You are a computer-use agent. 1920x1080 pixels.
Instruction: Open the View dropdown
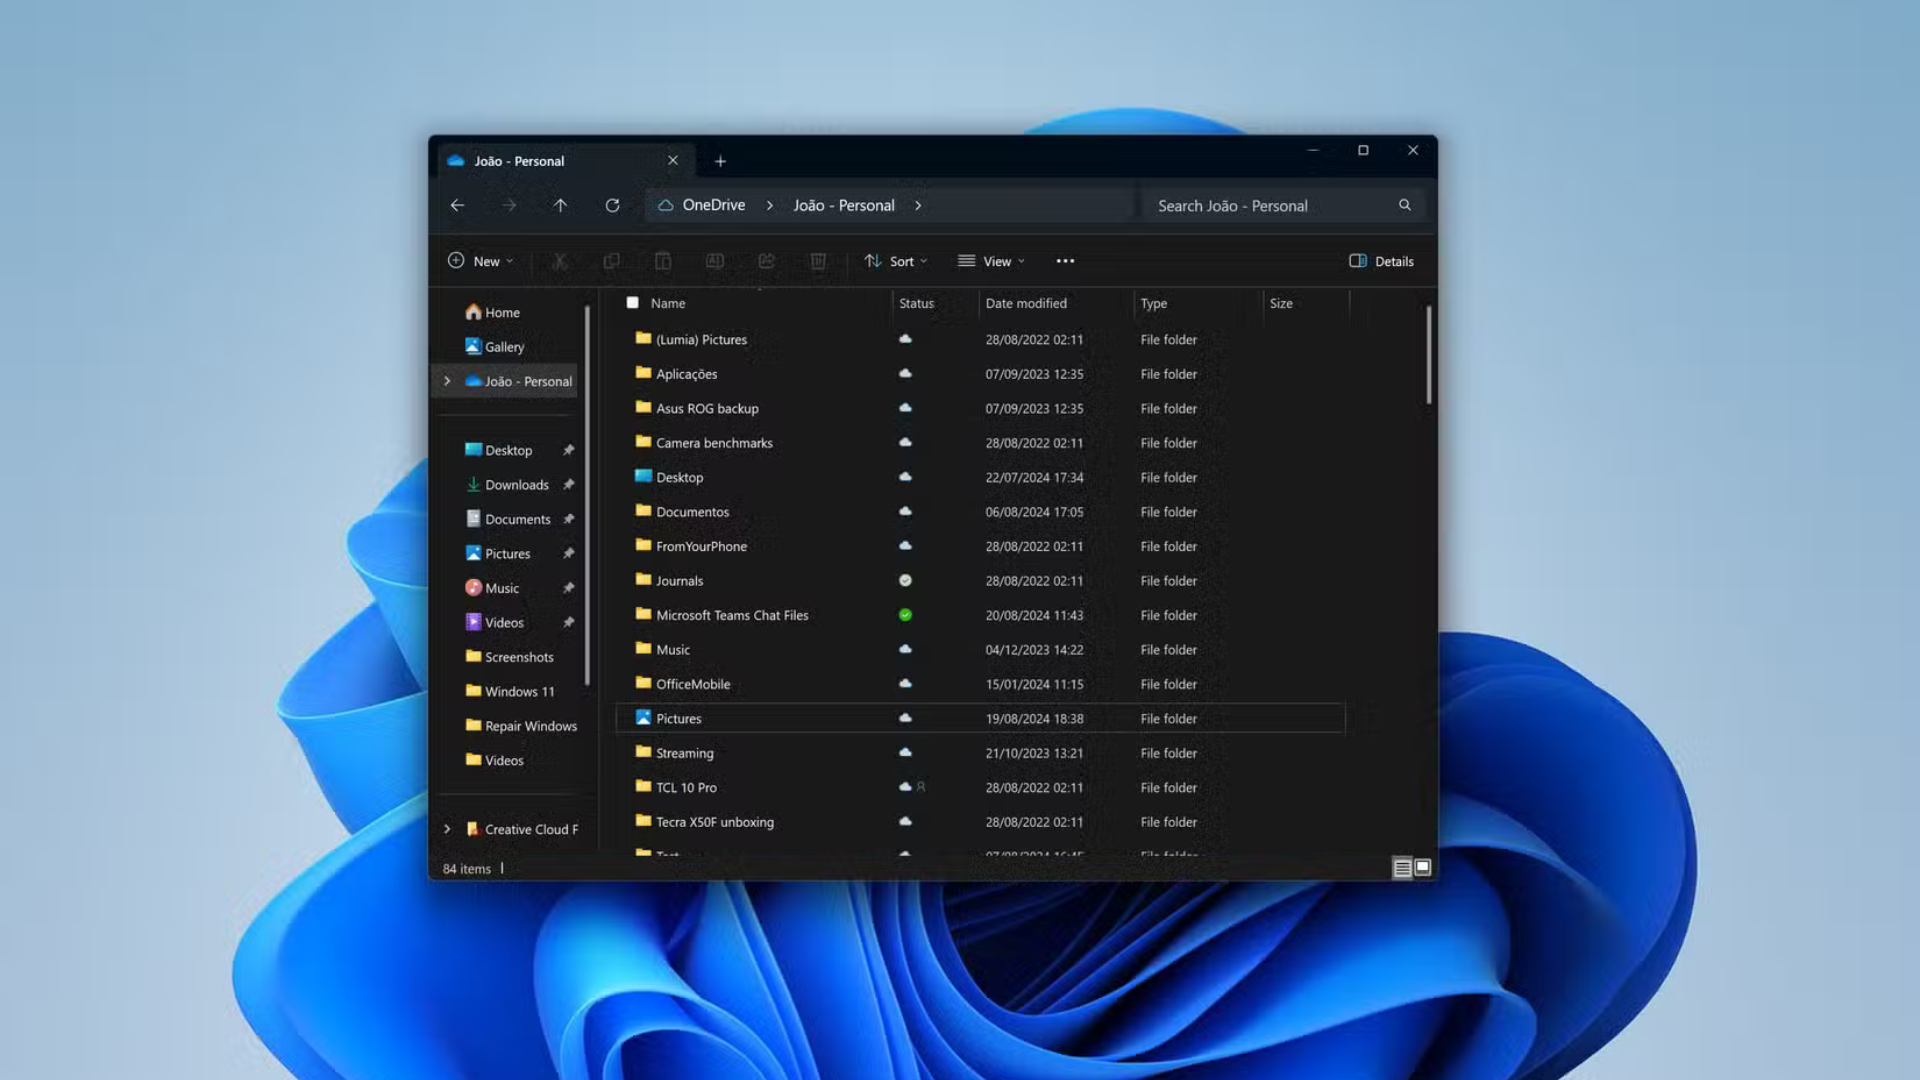(x=991, y=261)
